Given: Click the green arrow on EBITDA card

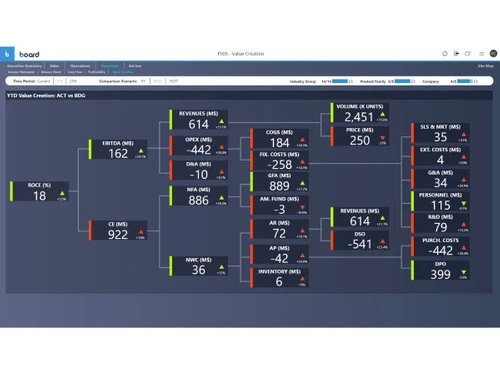Looking at the screenshot, I should [141, 151].
